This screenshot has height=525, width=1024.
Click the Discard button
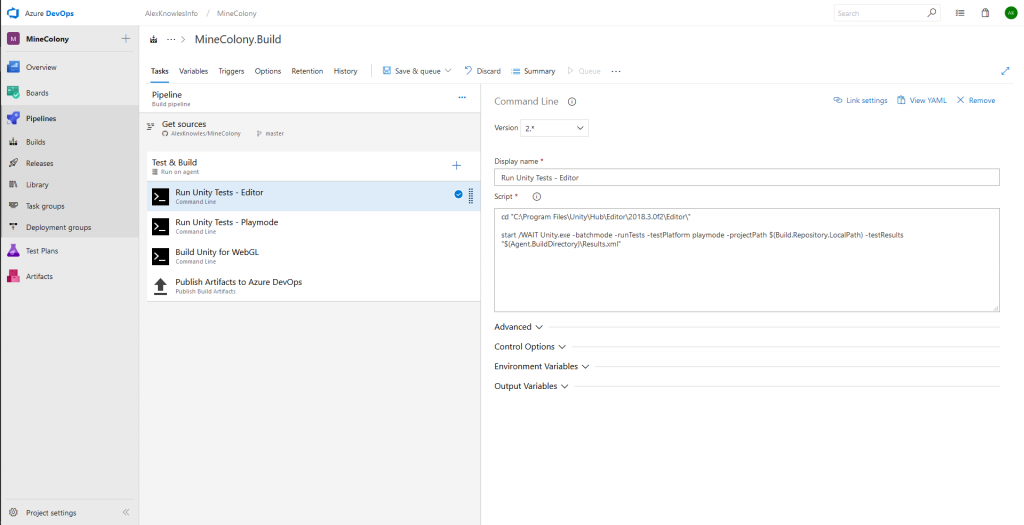pos(482,71)
